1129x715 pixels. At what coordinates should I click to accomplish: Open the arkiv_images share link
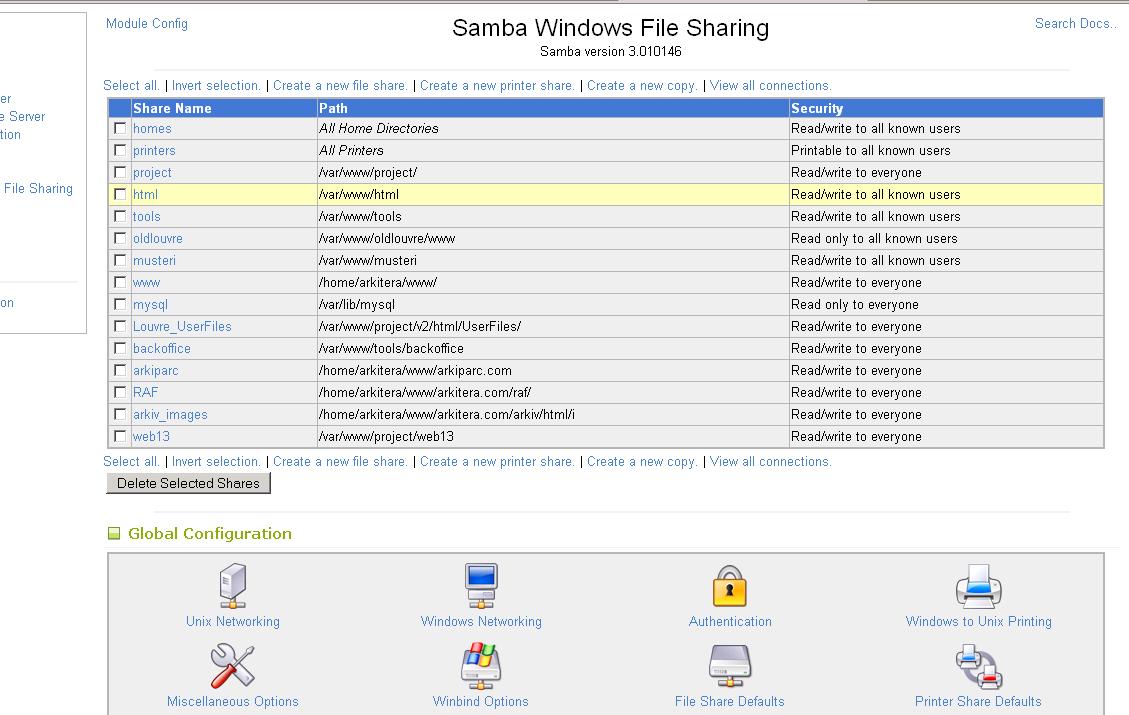pyautogui.click(x=170, y=415)
